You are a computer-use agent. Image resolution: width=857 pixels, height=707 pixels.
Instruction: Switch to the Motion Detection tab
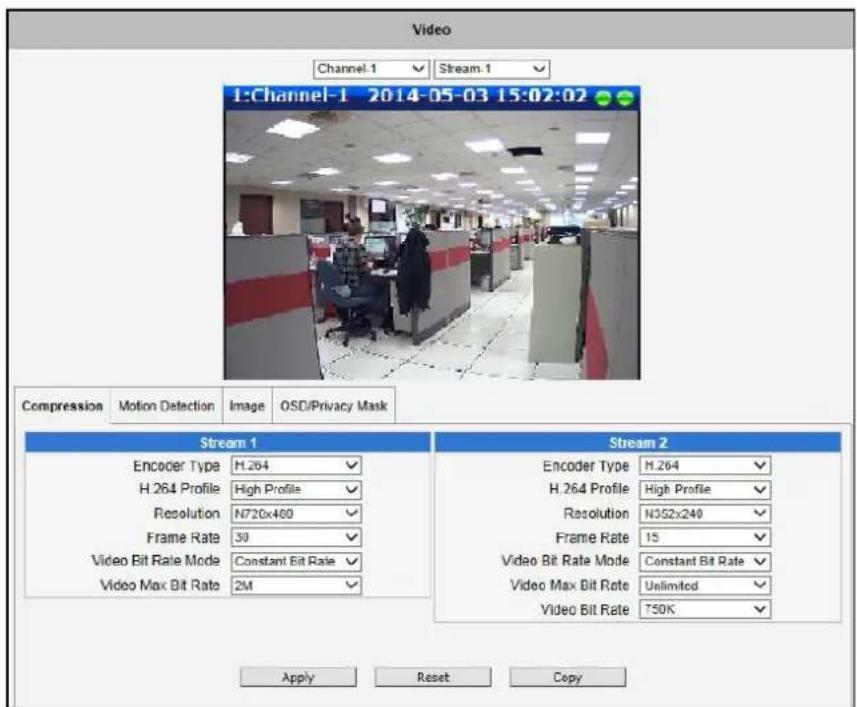coord(166,406)
